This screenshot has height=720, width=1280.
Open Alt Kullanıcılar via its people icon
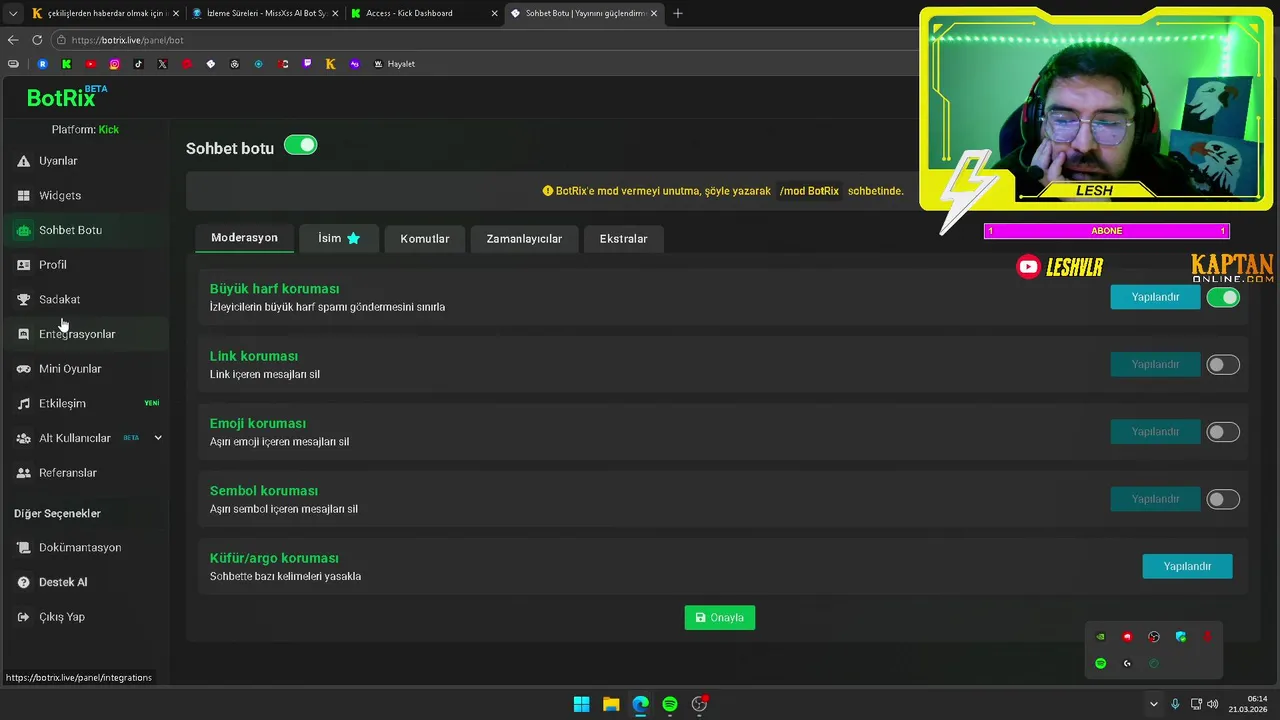point(24,438)
